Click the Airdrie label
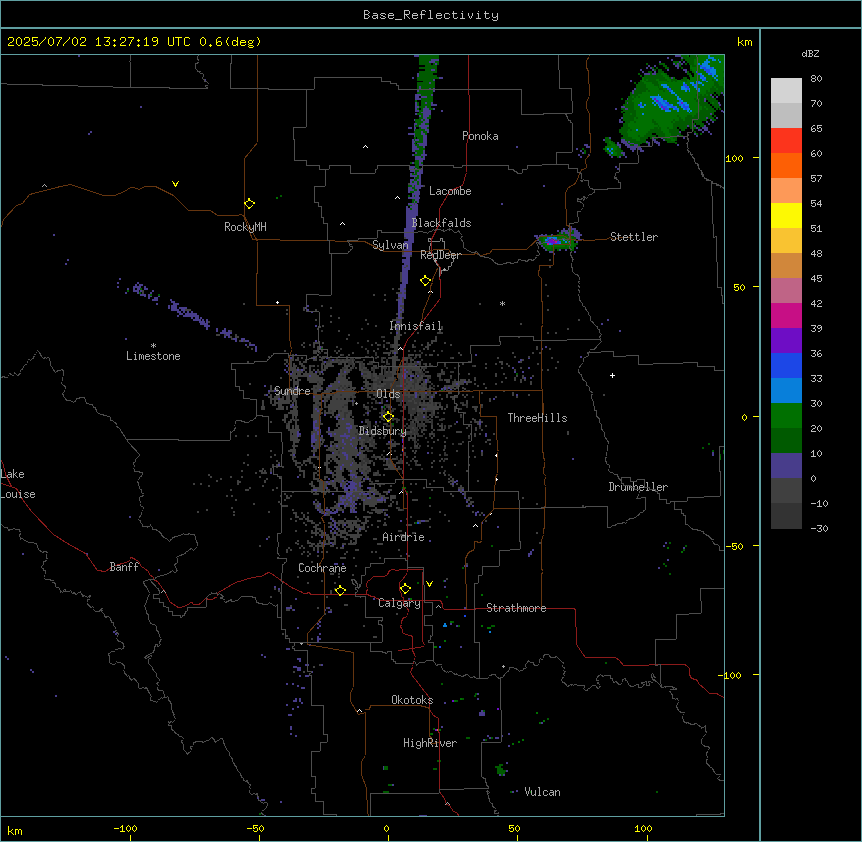The width and height of the screenshot is (862, 842). [x=403, y=537]
